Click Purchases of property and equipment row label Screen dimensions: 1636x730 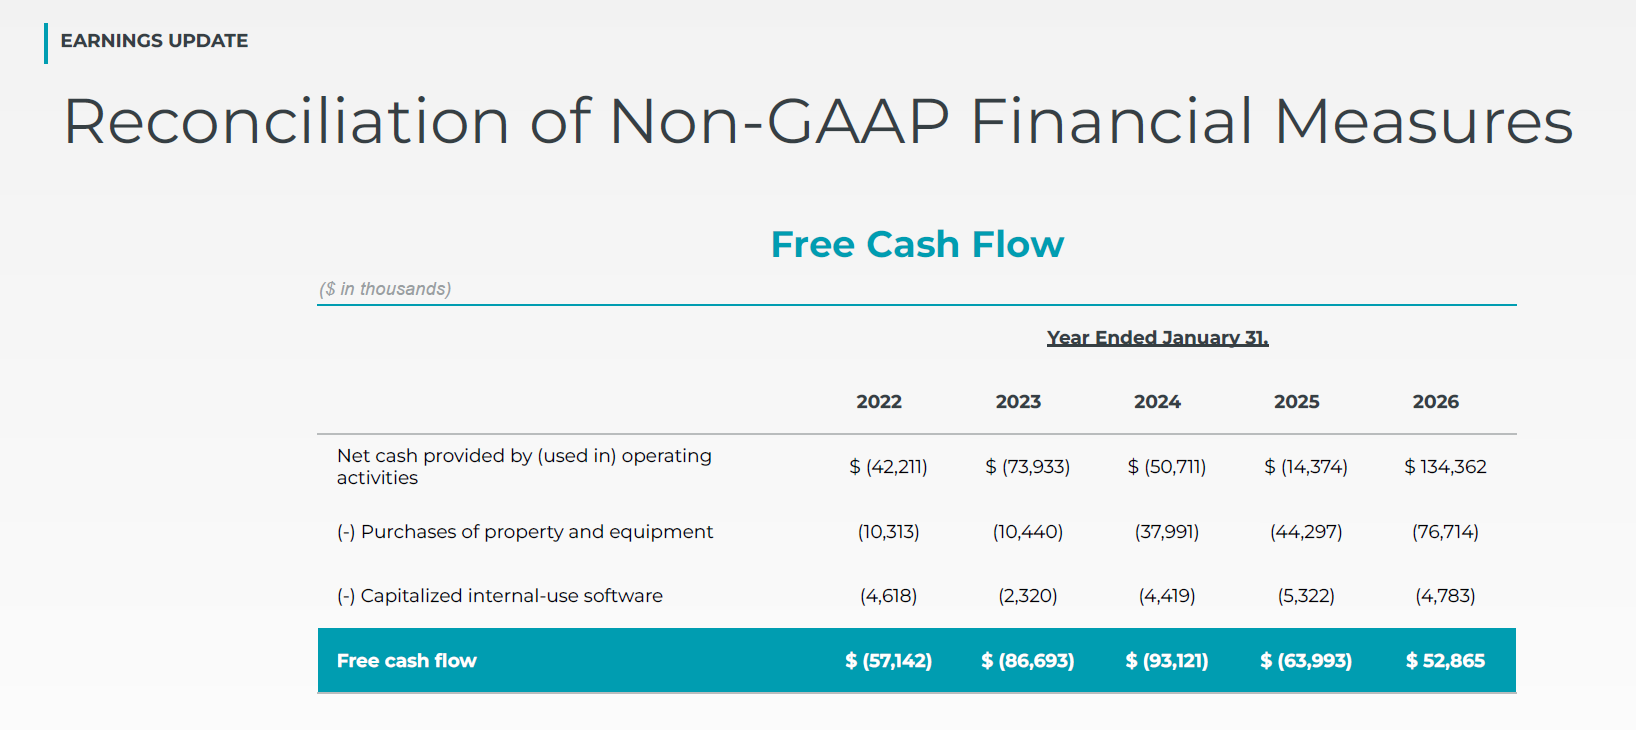[525, 532]
